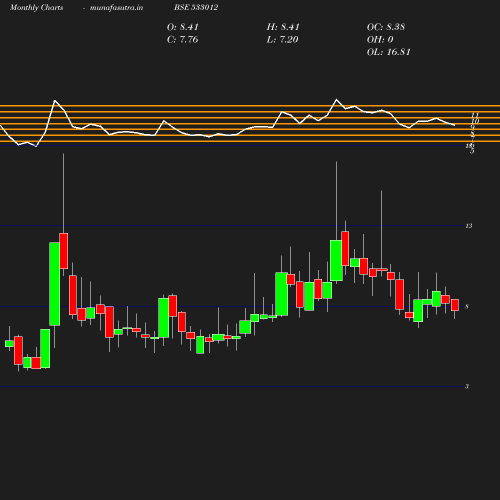Click the 'OH: 0' value
500x500 pixels.
380,40
